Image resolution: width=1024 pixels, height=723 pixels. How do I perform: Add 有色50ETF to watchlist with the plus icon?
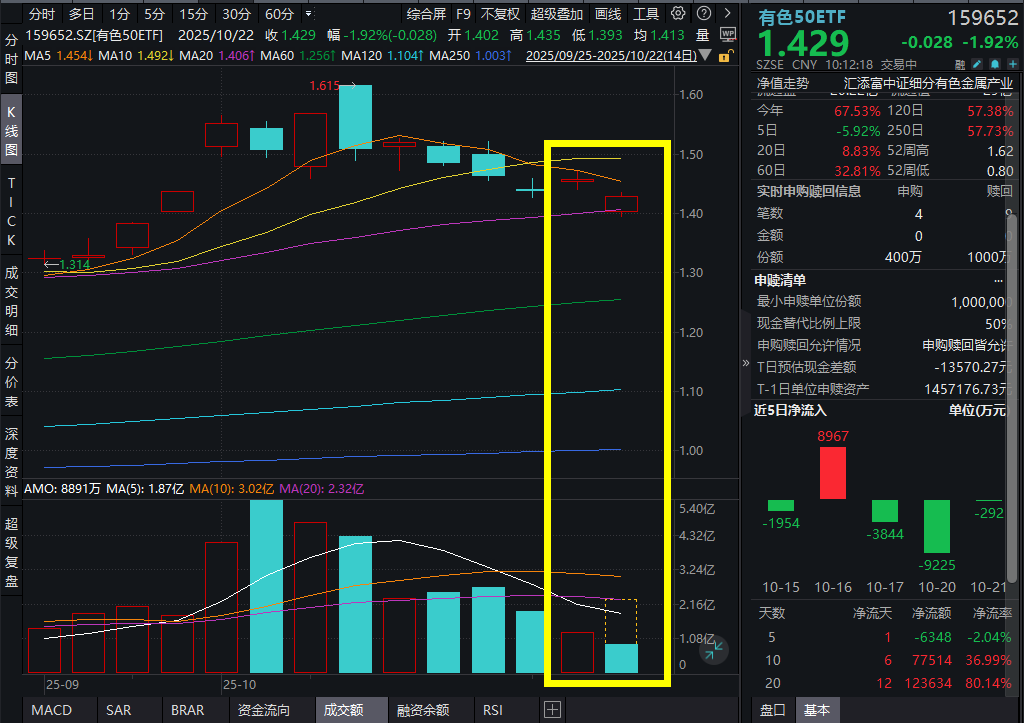(1013, 64)
